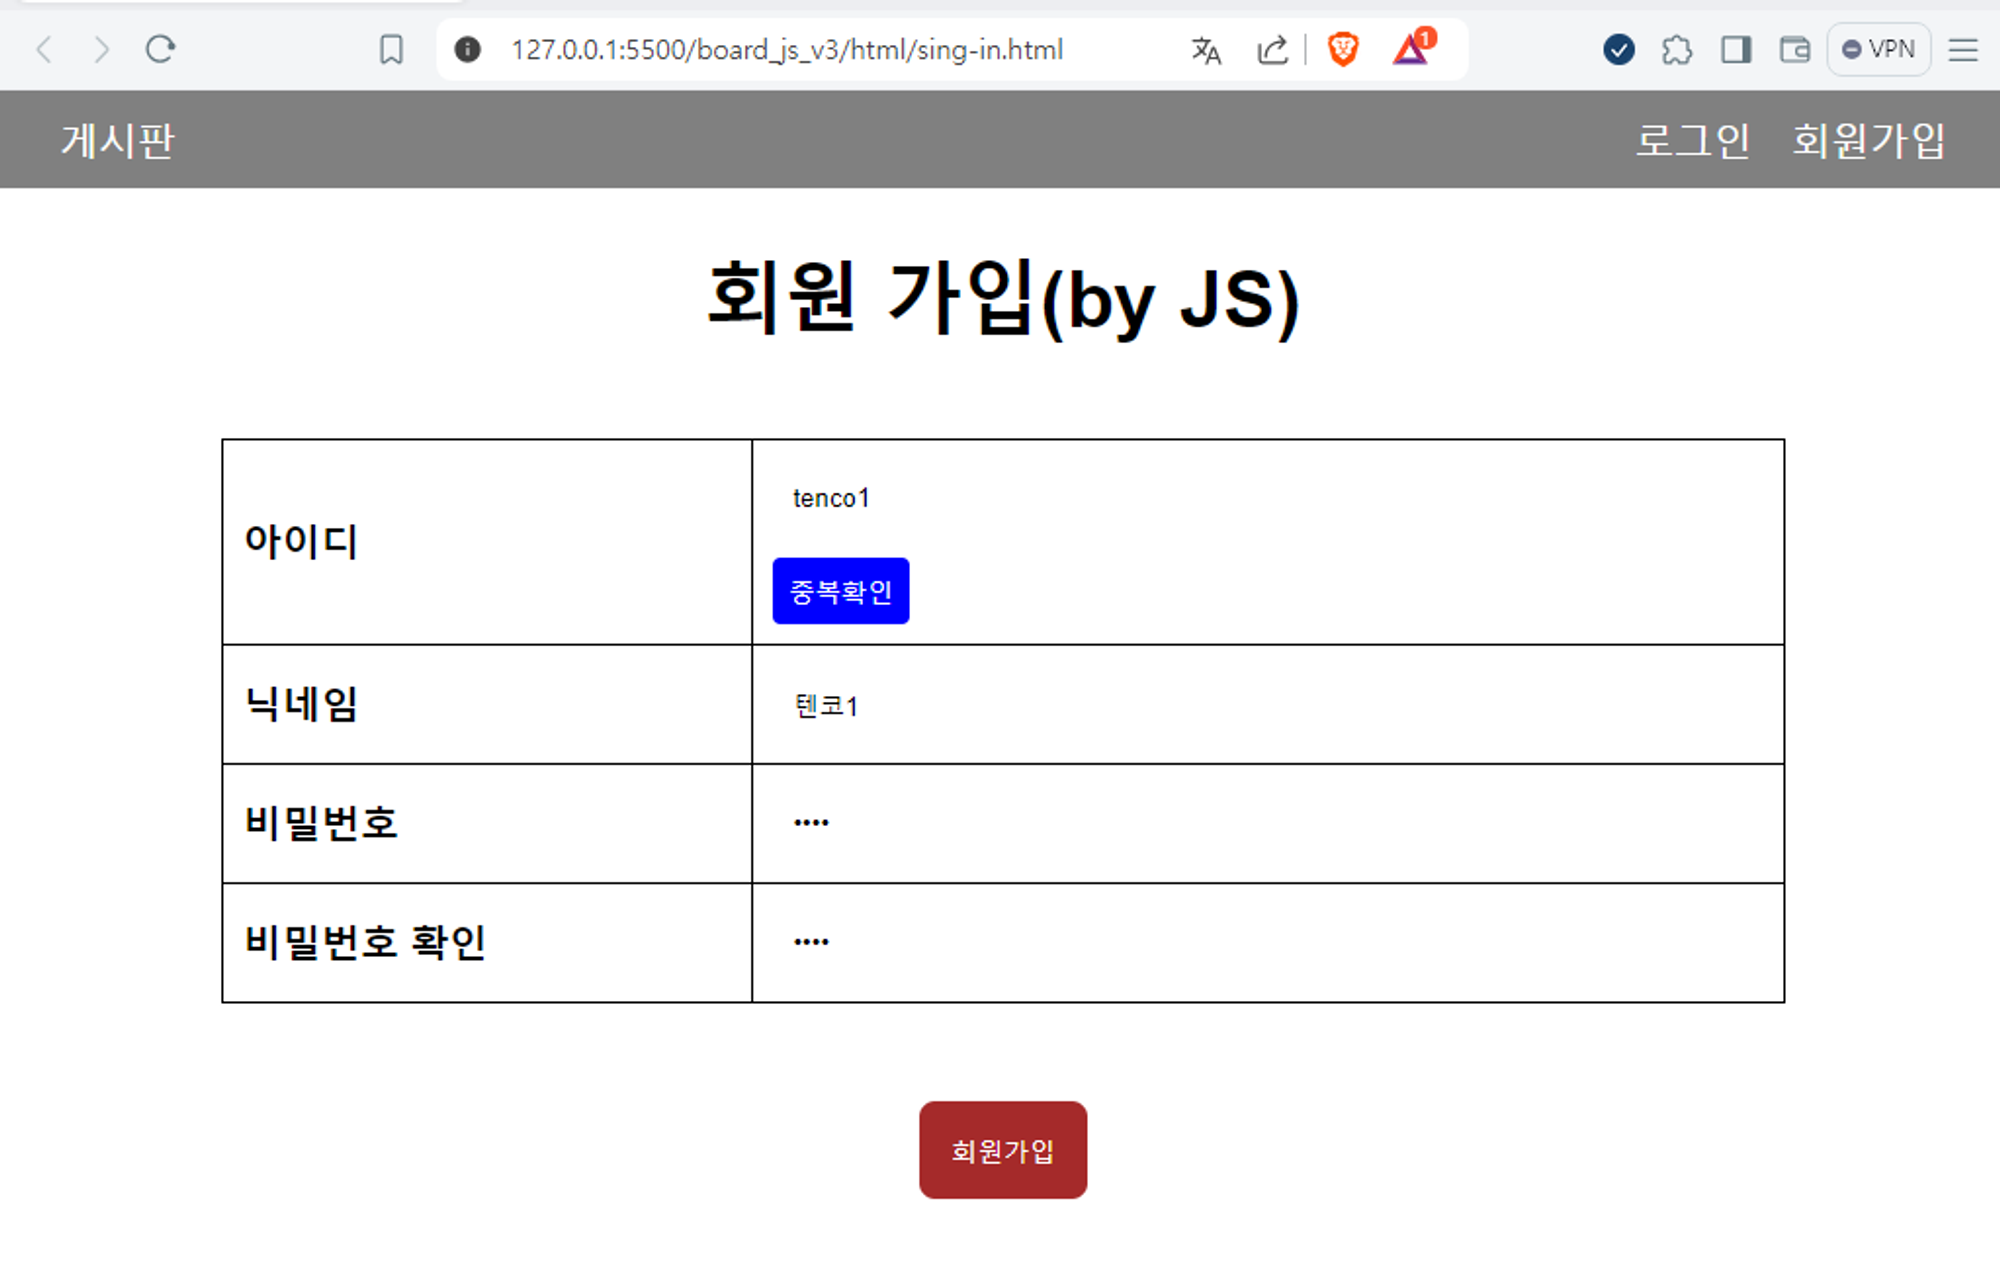Bookmark this page using bookmark icon
Viewport: 2000px width, 1263px height.
tap(391, 49)
